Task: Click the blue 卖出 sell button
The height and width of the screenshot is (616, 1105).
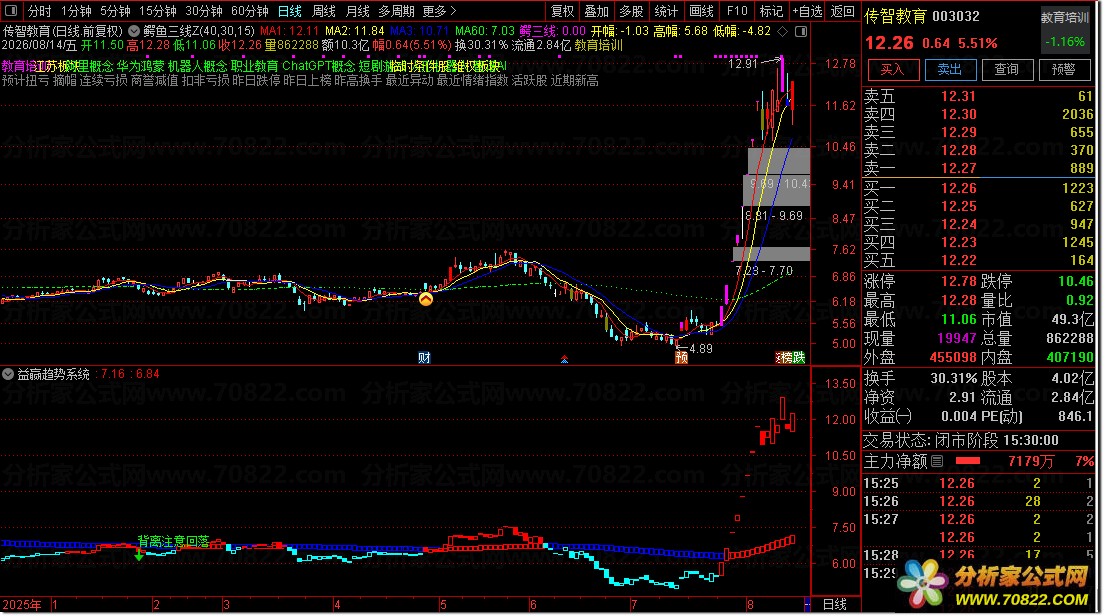Action: (x=949, y=69)
